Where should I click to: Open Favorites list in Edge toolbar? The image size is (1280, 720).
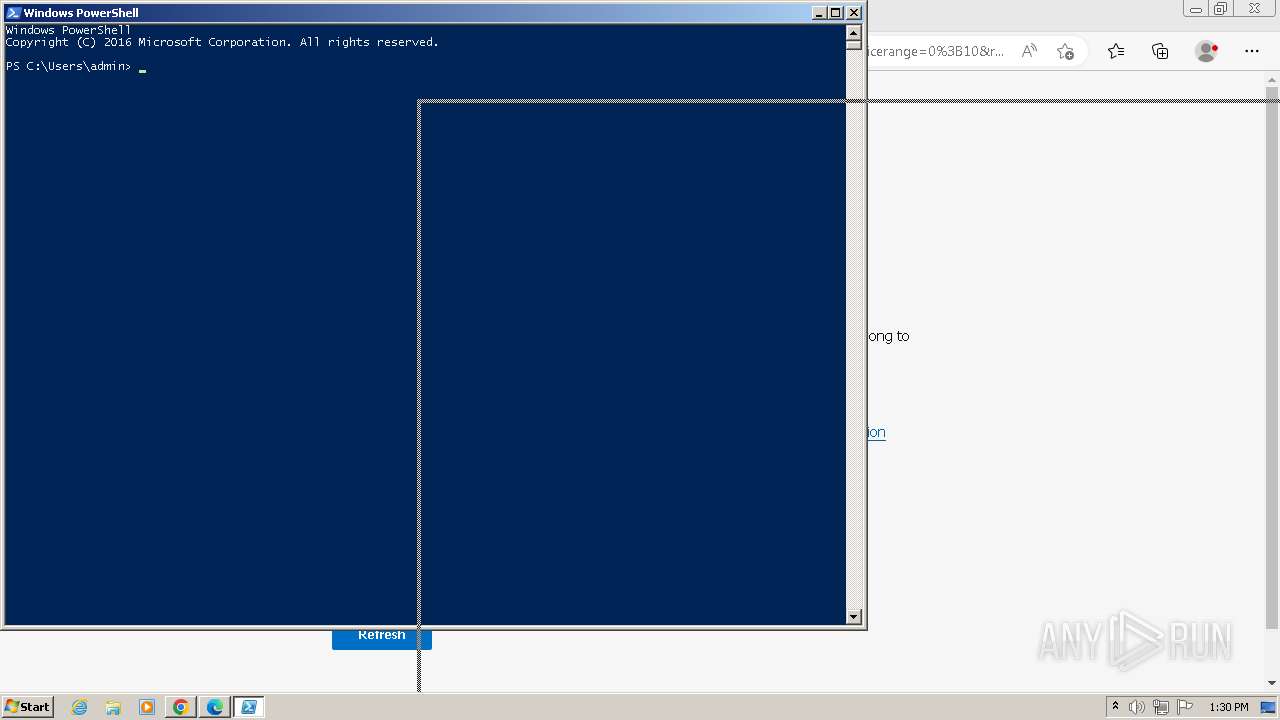[1116, 51]
